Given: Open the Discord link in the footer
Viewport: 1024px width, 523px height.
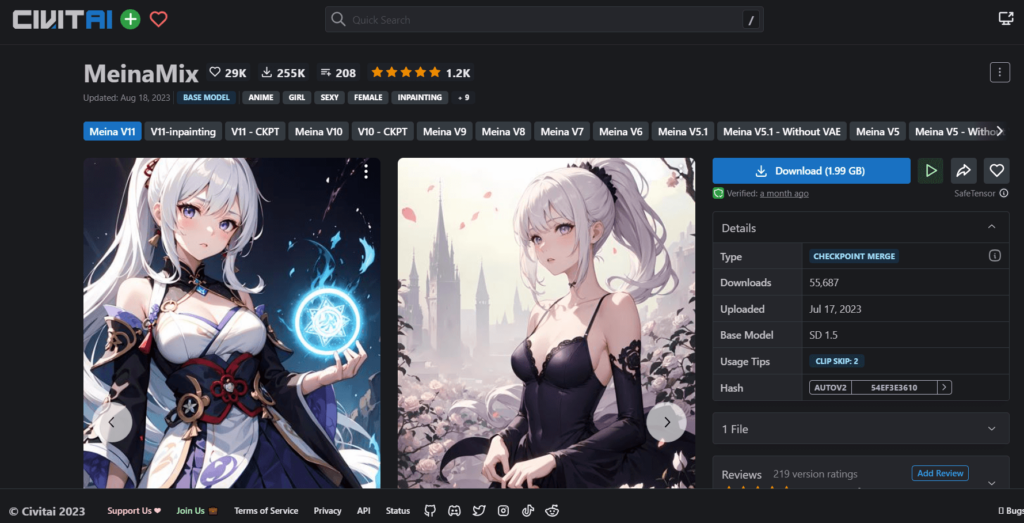Looking at the screenshot, I should pyautogui.click(x=455, y=511).
